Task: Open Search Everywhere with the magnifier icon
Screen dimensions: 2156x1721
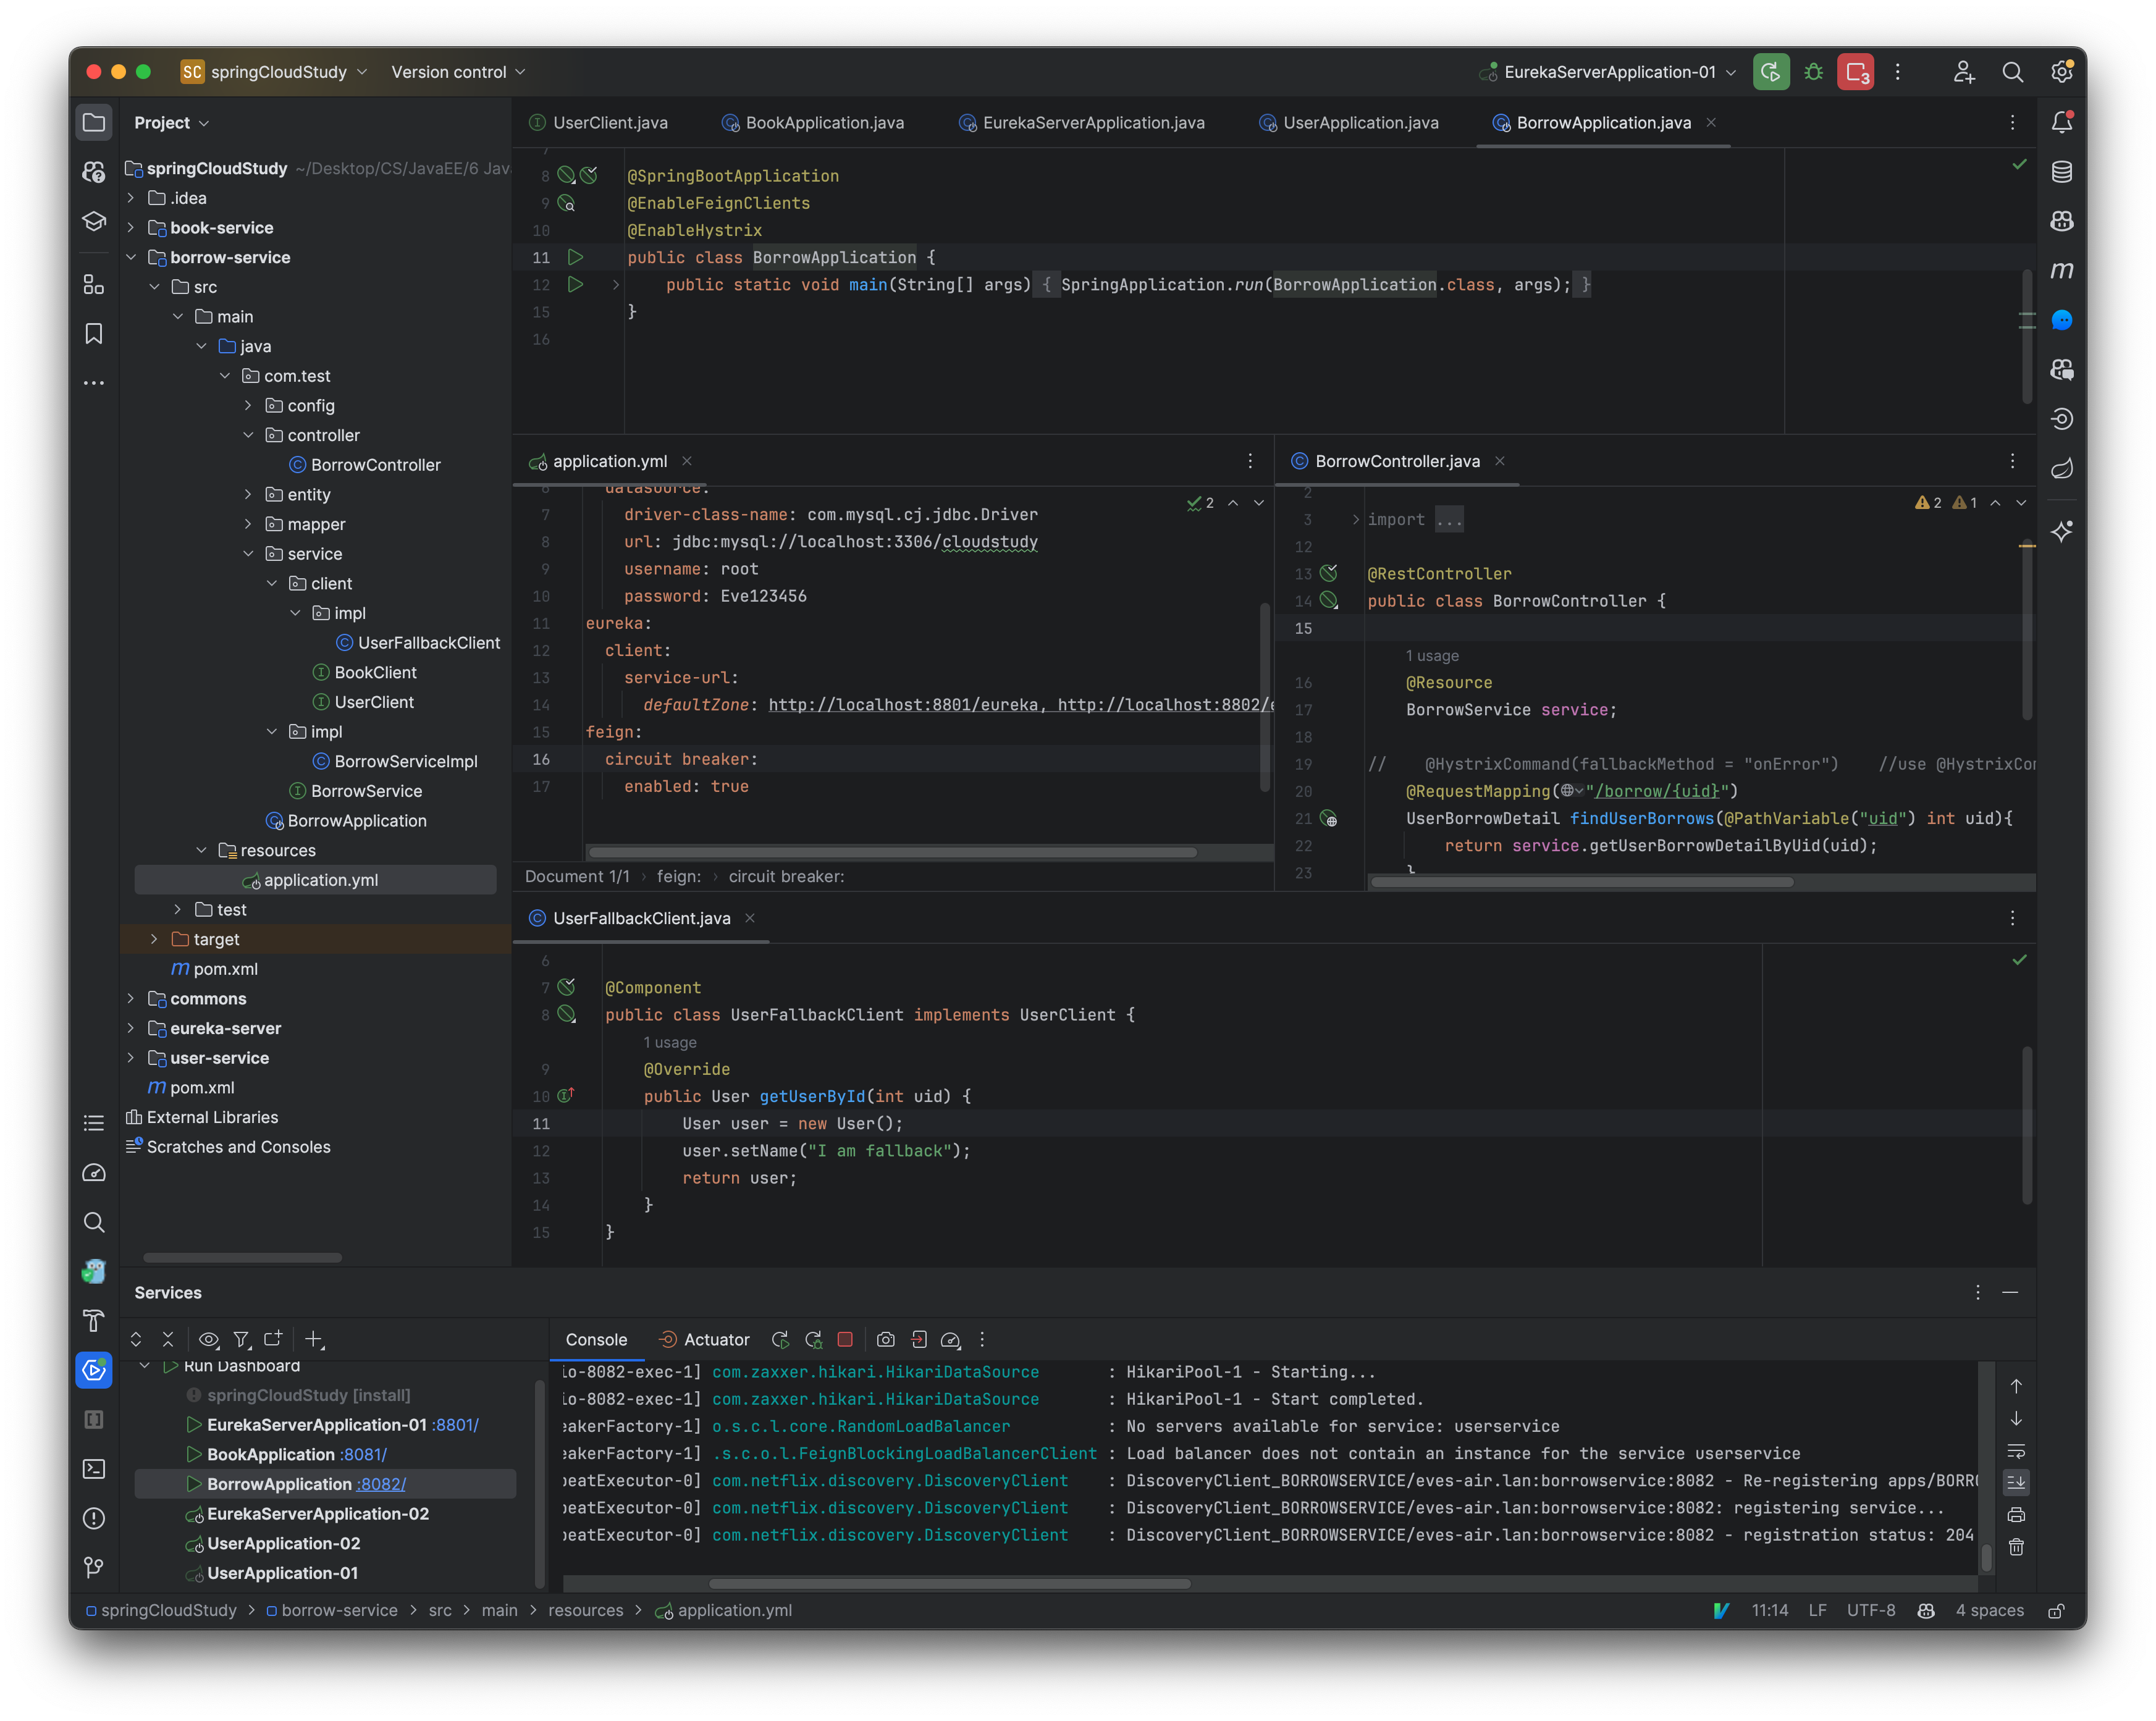Action: [x=2013, y=72]
